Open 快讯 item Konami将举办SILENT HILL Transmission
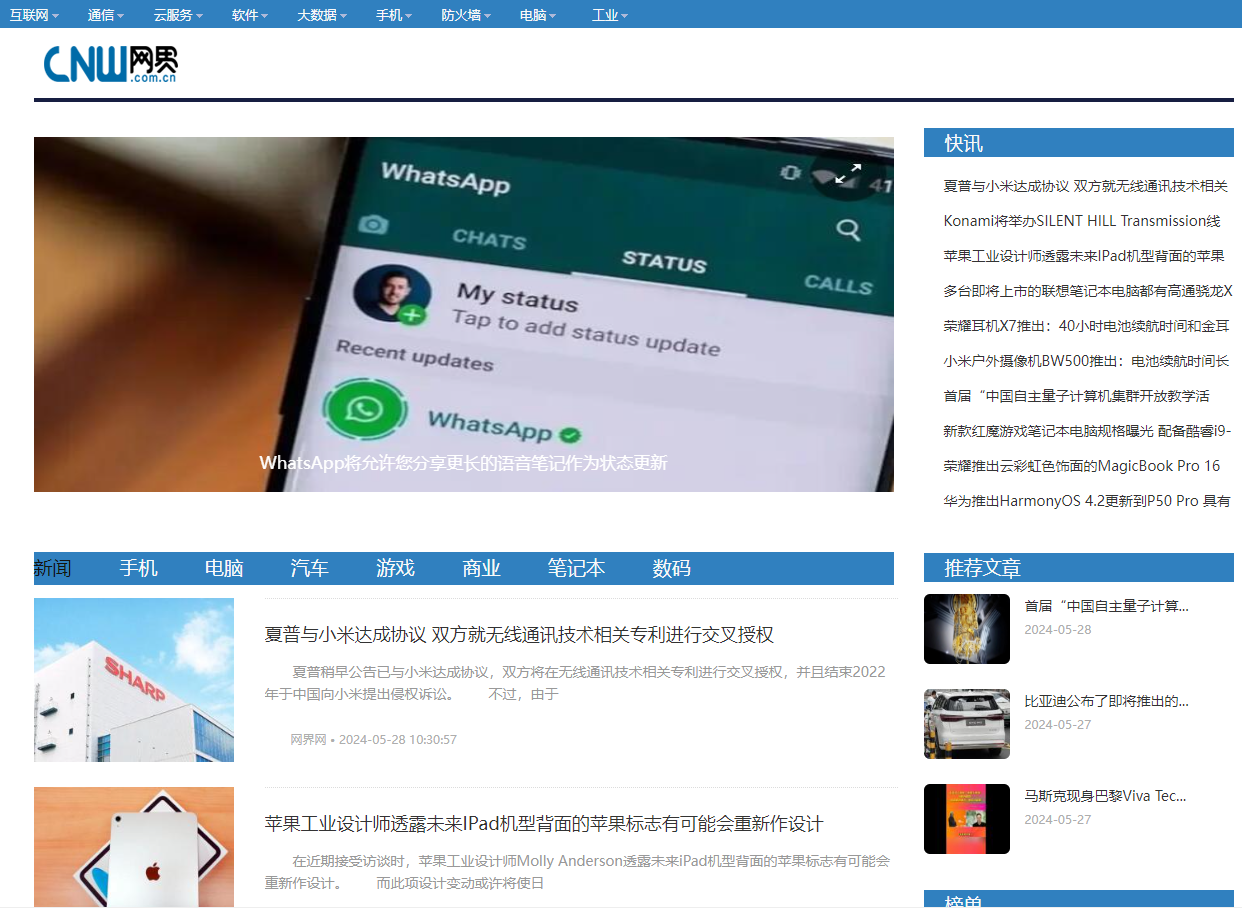The height and width of the screenshot is (910, 1242). [x=1082, y=221]
